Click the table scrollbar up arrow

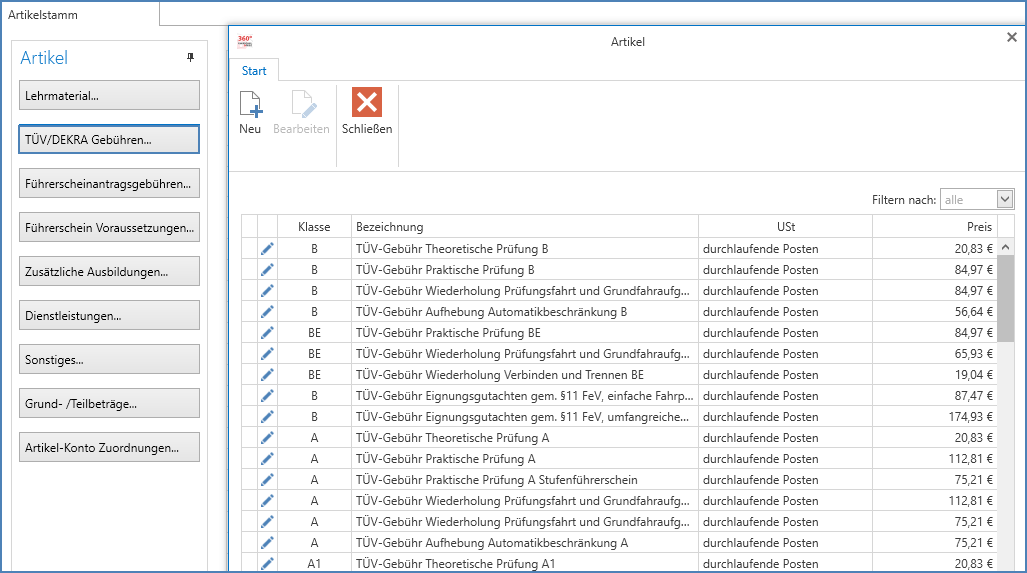1005,248
